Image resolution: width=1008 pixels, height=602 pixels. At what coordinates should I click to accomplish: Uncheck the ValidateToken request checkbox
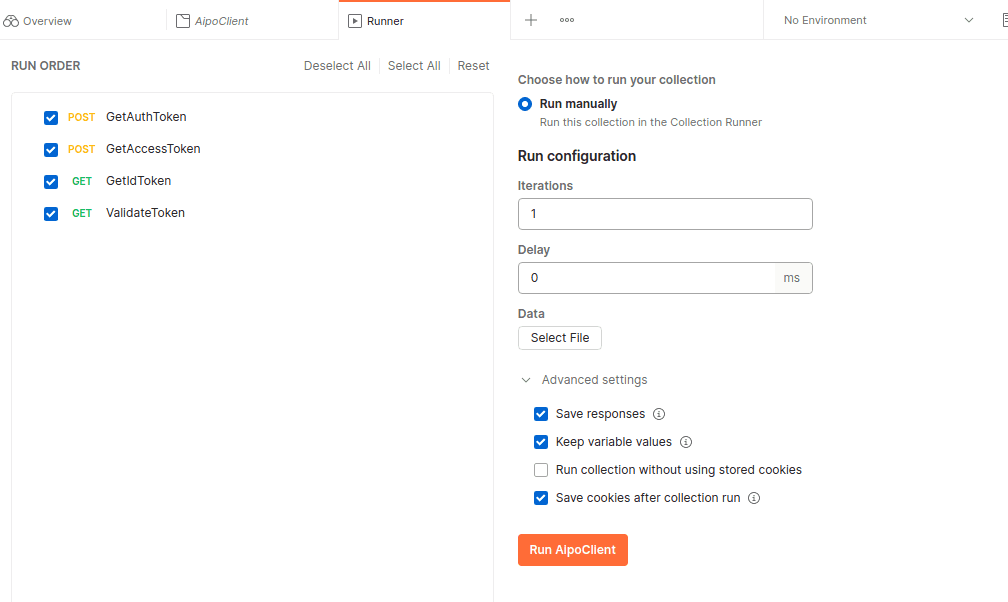(x=51, y=214)
